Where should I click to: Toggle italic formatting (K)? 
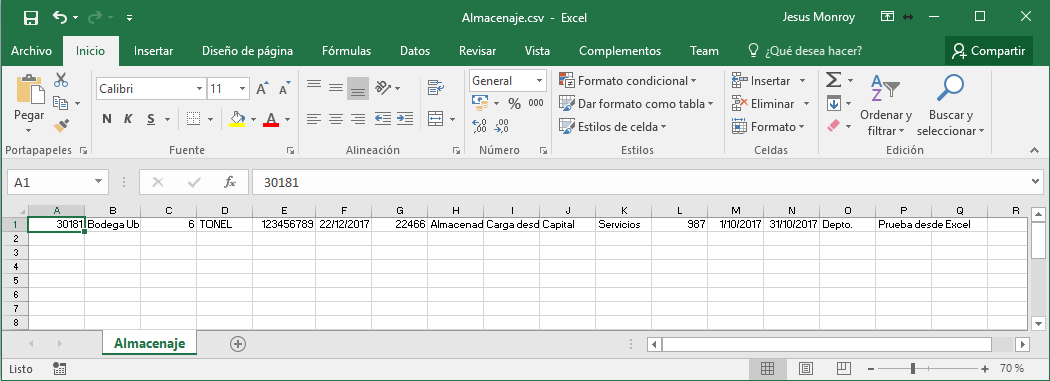click(x=128, y=119)
